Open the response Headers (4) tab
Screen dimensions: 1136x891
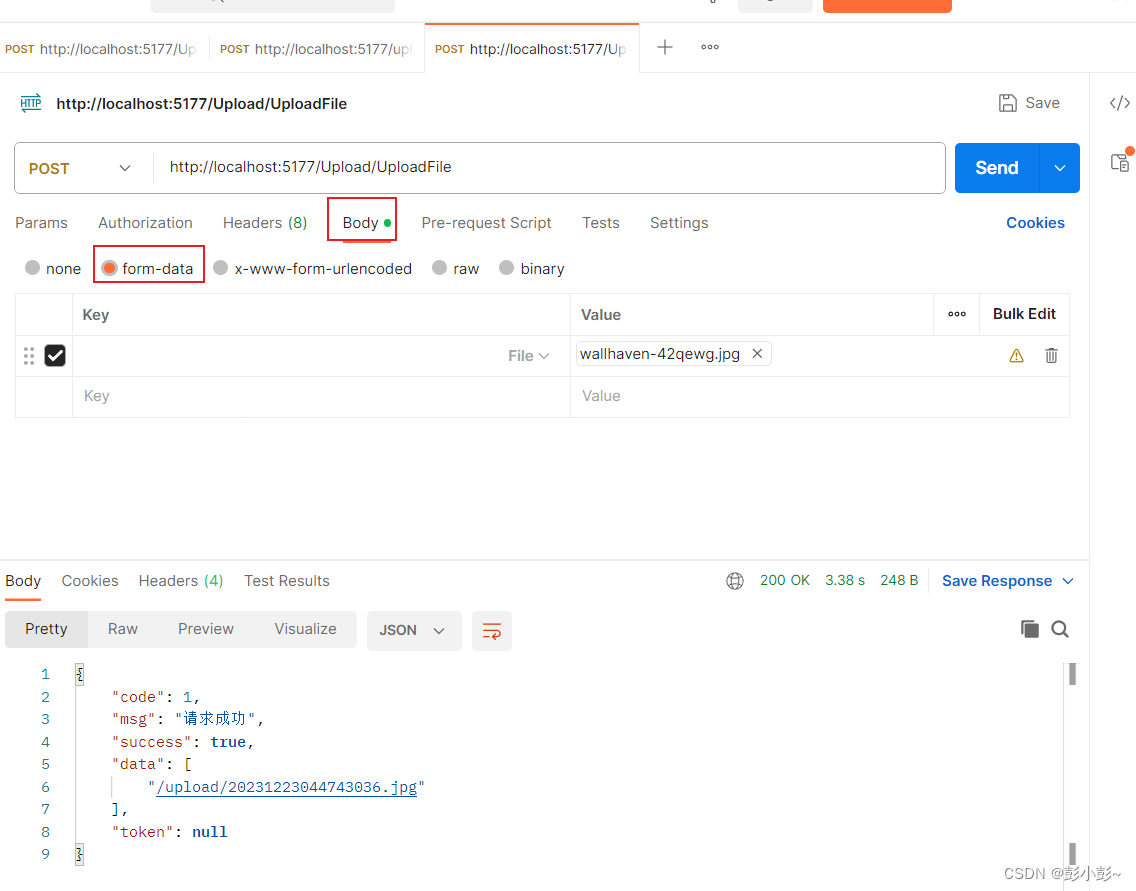[x=181, y=581]
